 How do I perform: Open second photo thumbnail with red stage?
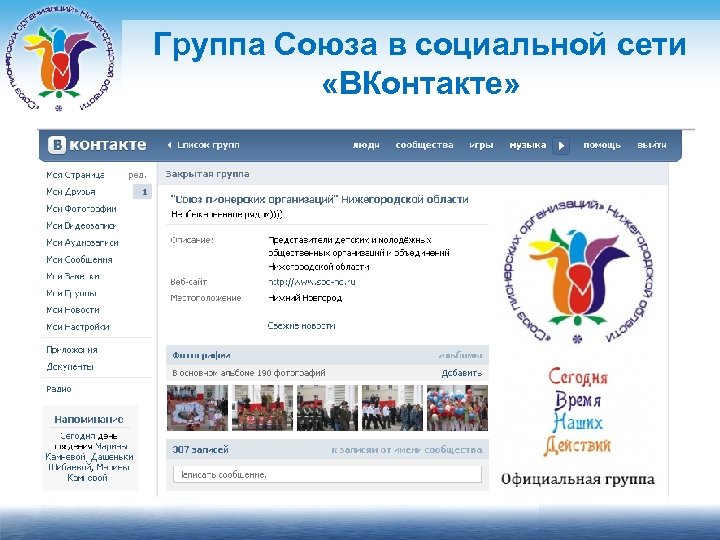262,408
